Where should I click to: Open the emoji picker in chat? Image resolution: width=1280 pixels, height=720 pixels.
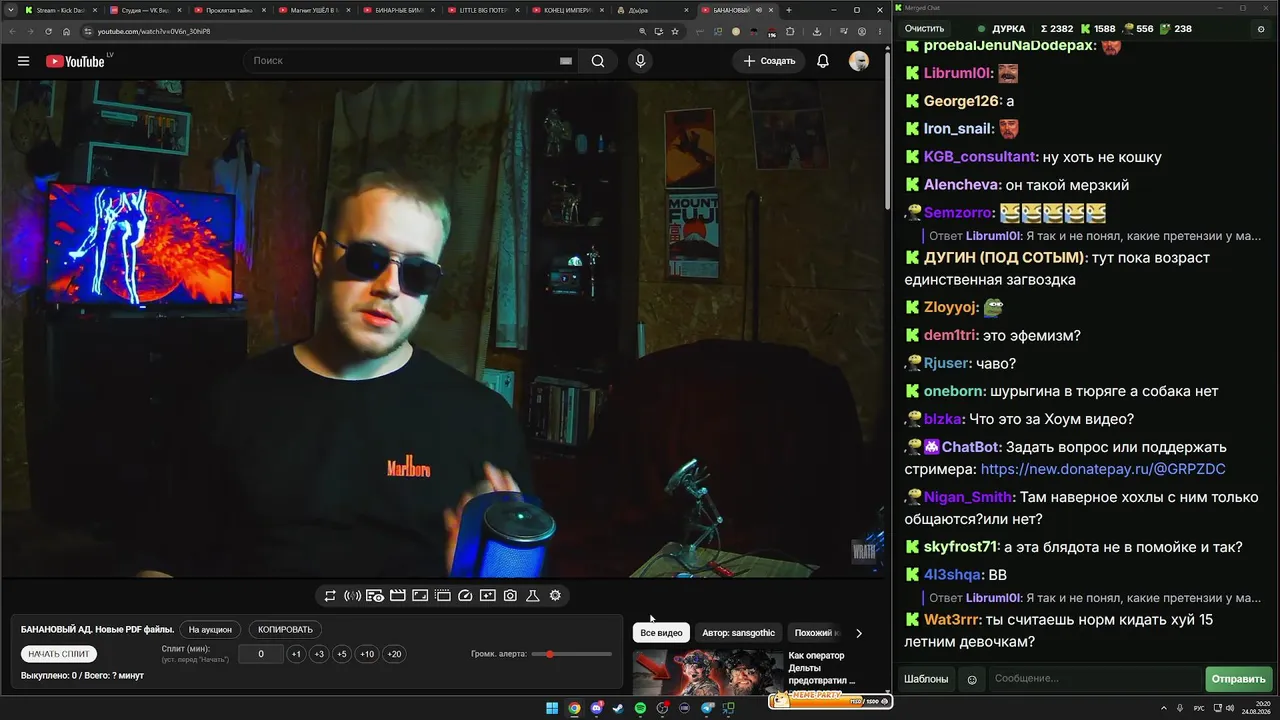(972, 680)
